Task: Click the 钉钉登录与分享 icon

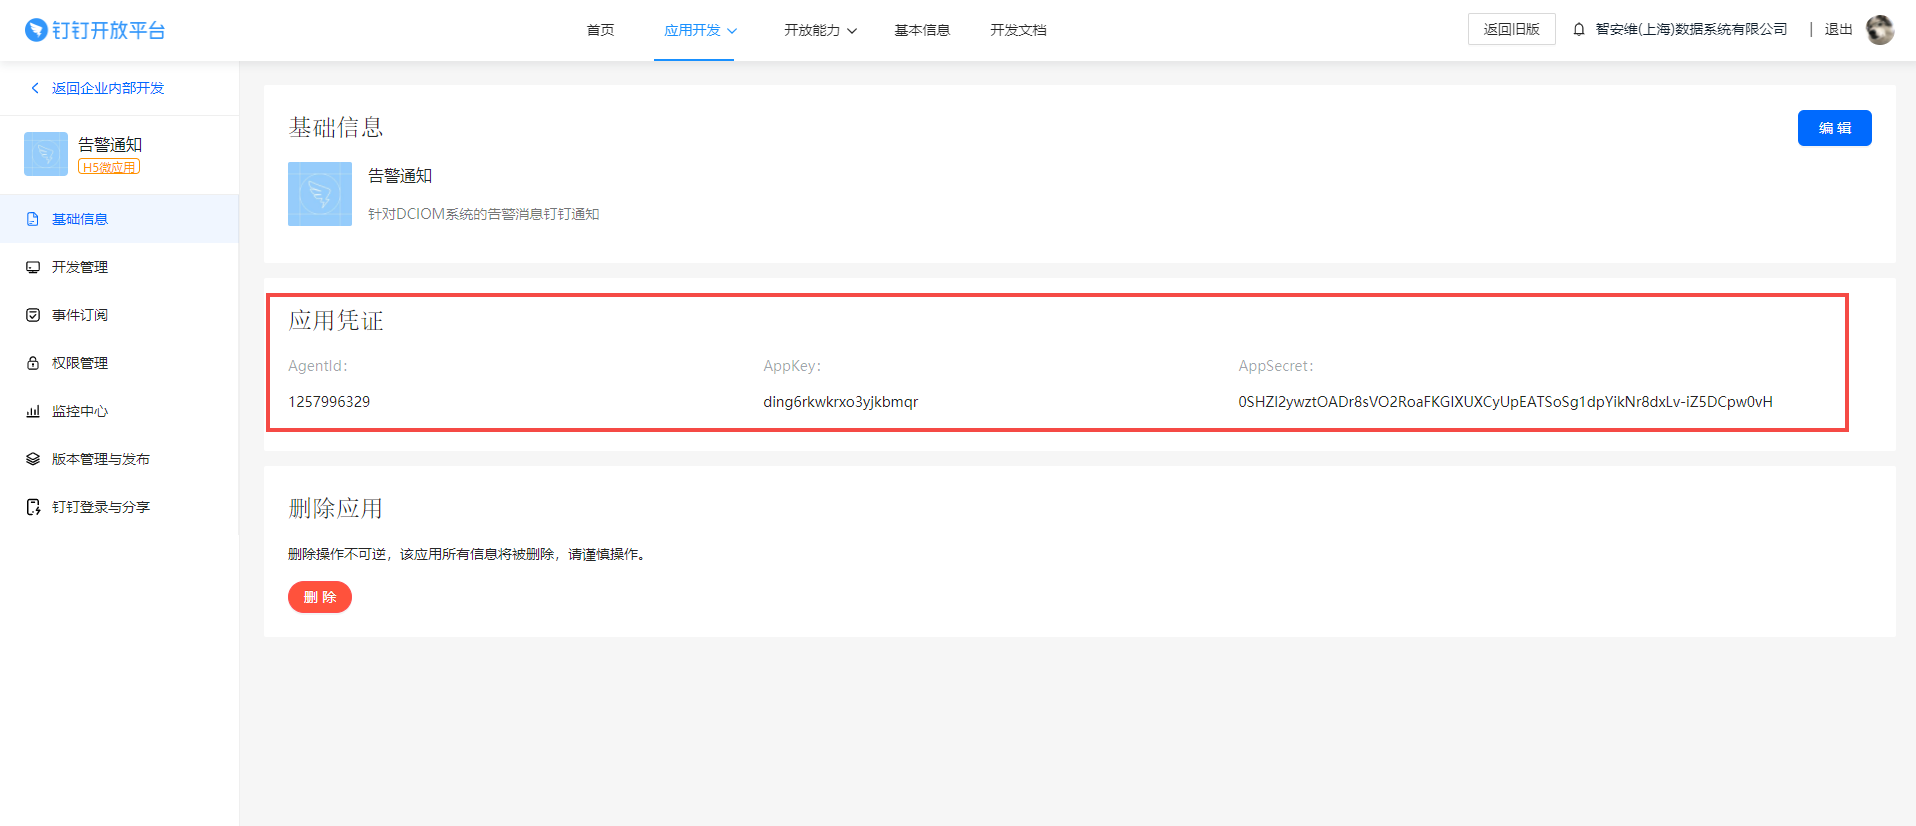Action: [33, 507]
